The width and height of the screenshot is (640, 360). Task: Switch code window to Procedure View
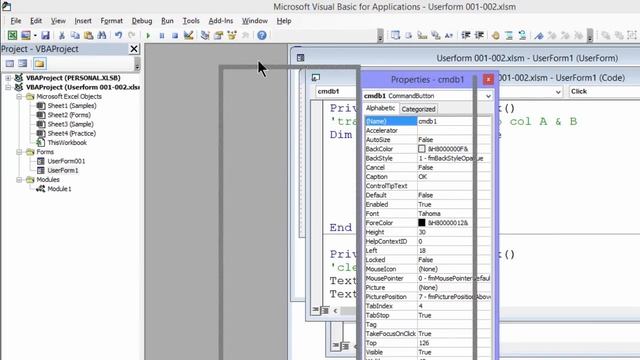pyautogui.click(x=316, y=310)
